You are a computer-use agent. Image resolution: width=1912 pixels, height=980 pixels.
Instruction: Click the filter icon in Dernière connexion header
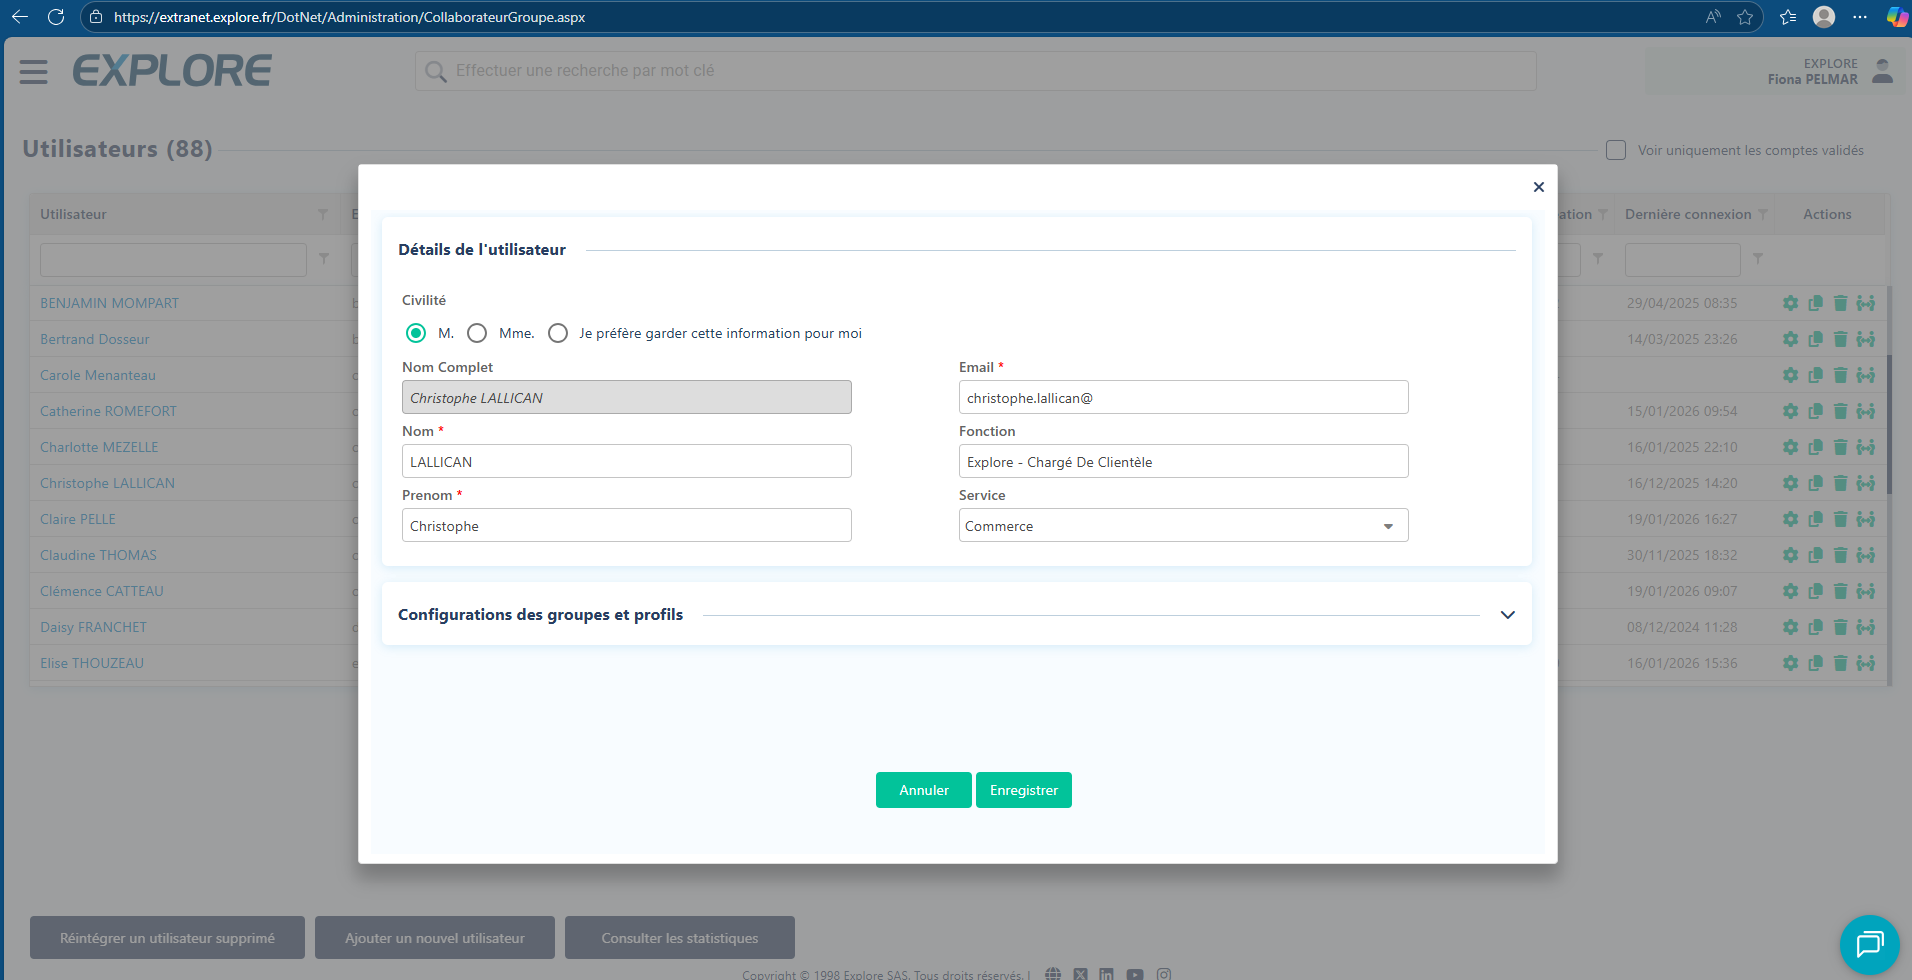tap(1763, 214)
